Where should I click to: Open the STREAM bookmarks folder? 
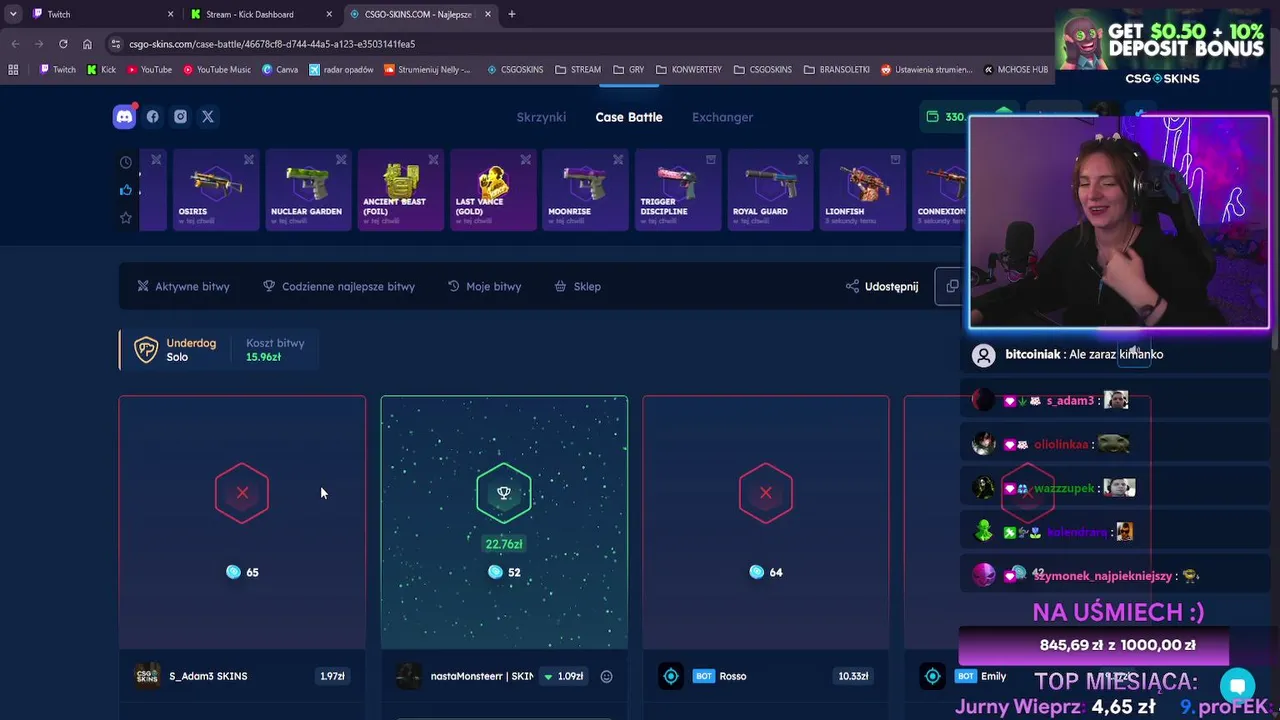[x=578, y=70]
